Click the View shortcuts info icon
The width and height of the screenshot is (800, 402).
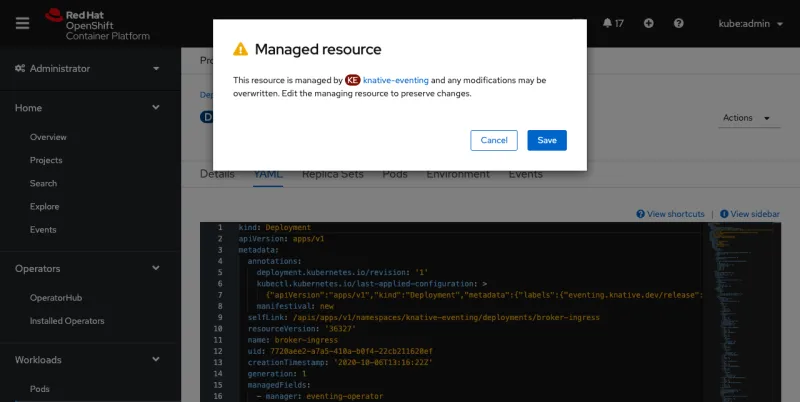(x=641, y=214)
